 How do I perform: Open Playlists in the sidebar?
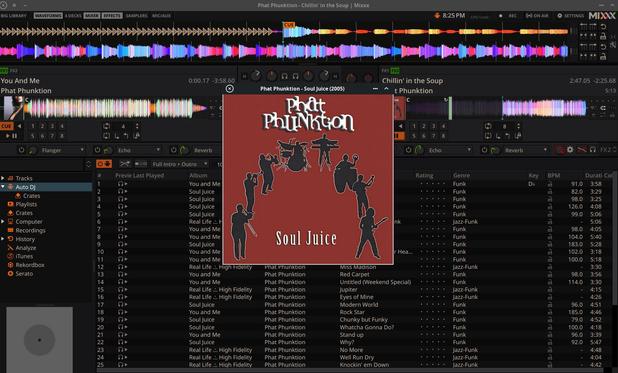tap(26, 204)
